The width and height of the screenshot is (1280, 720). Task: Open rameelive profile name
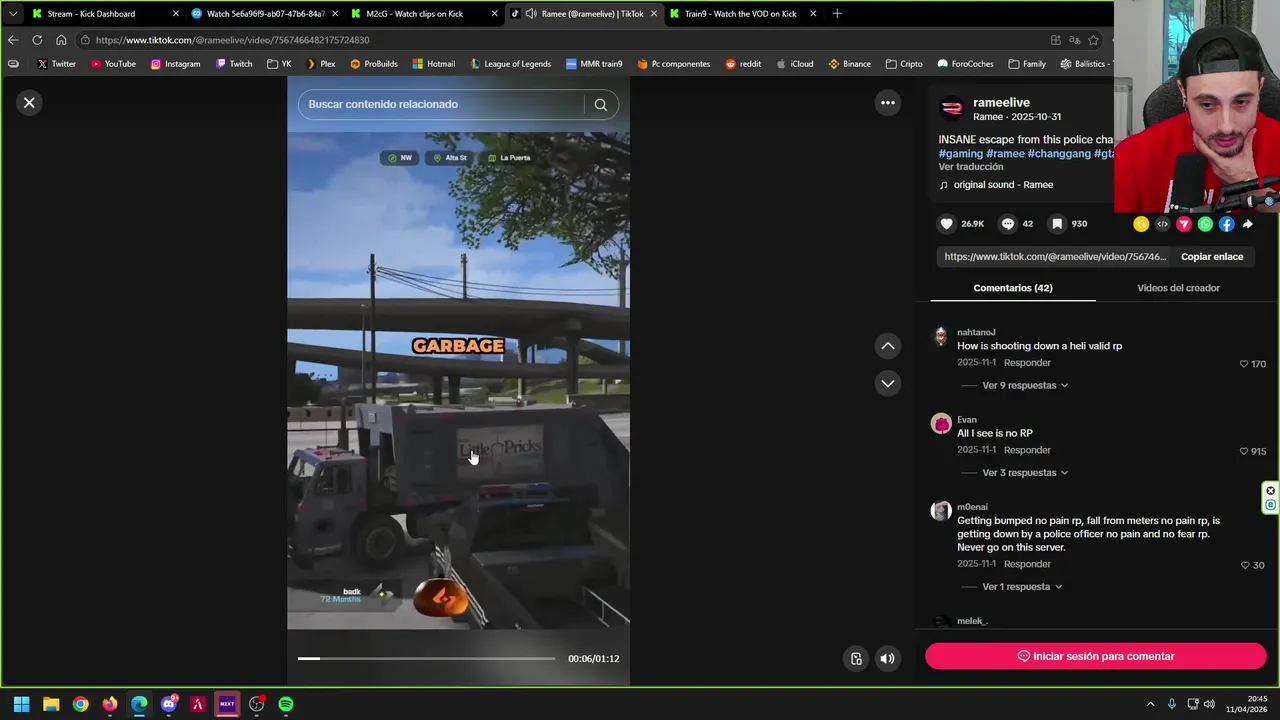(1001, 102)
